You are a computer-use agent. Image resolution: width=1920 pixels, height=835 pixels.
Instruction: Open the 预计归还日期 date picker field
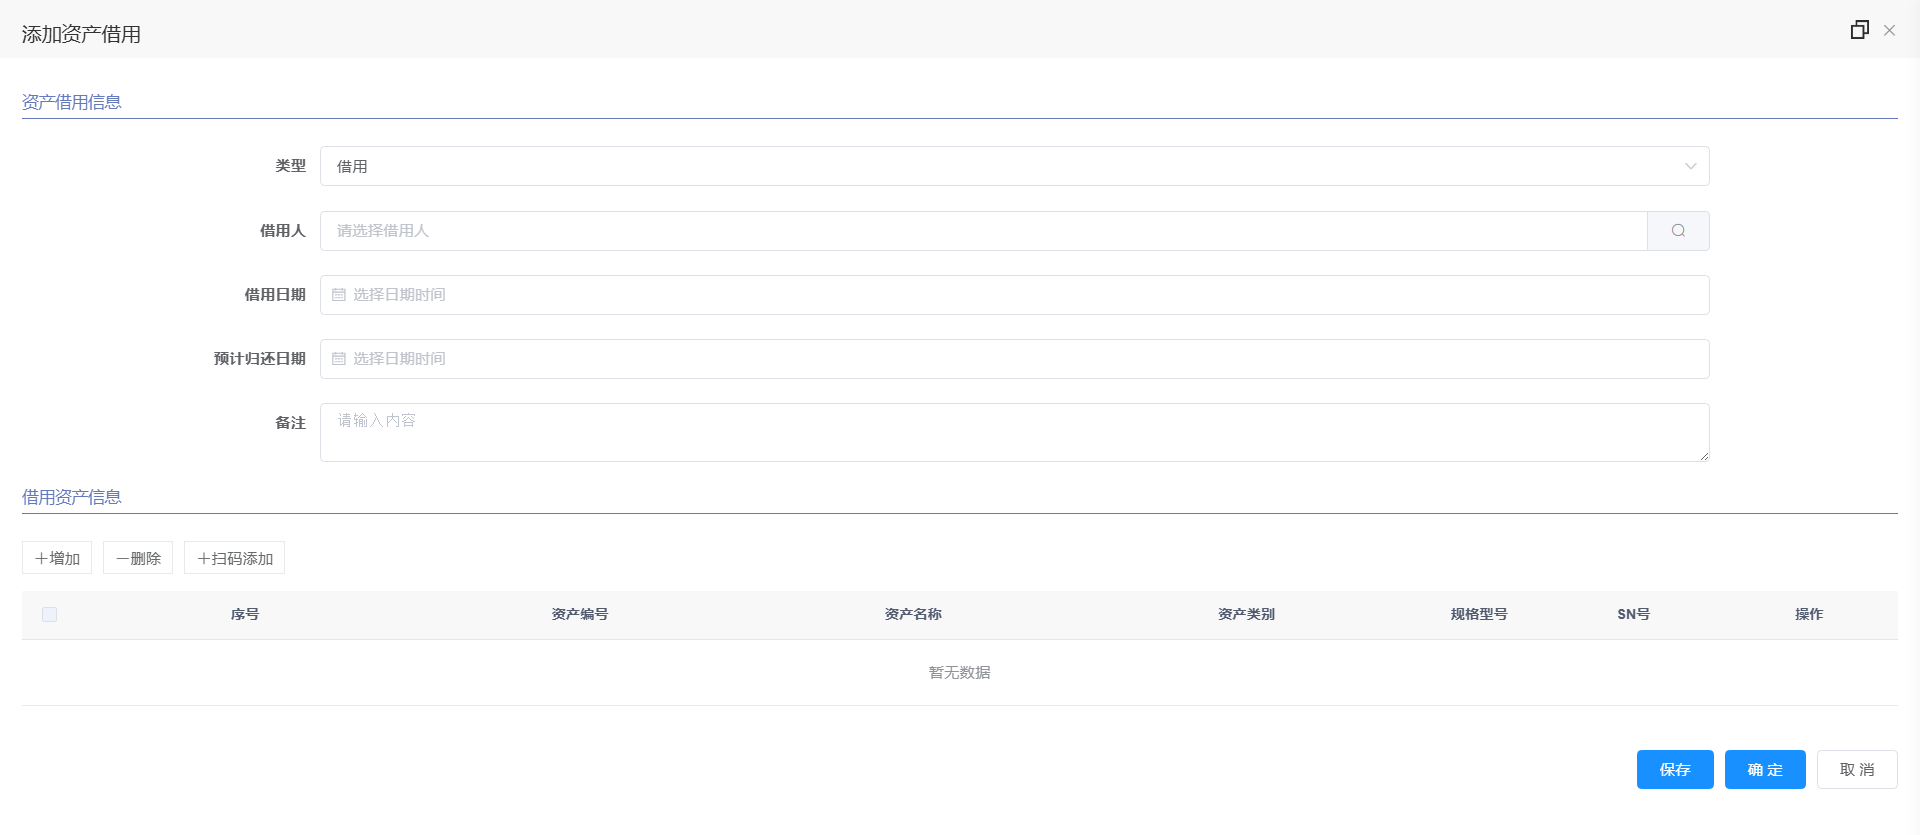click(x=1014, y=359)
